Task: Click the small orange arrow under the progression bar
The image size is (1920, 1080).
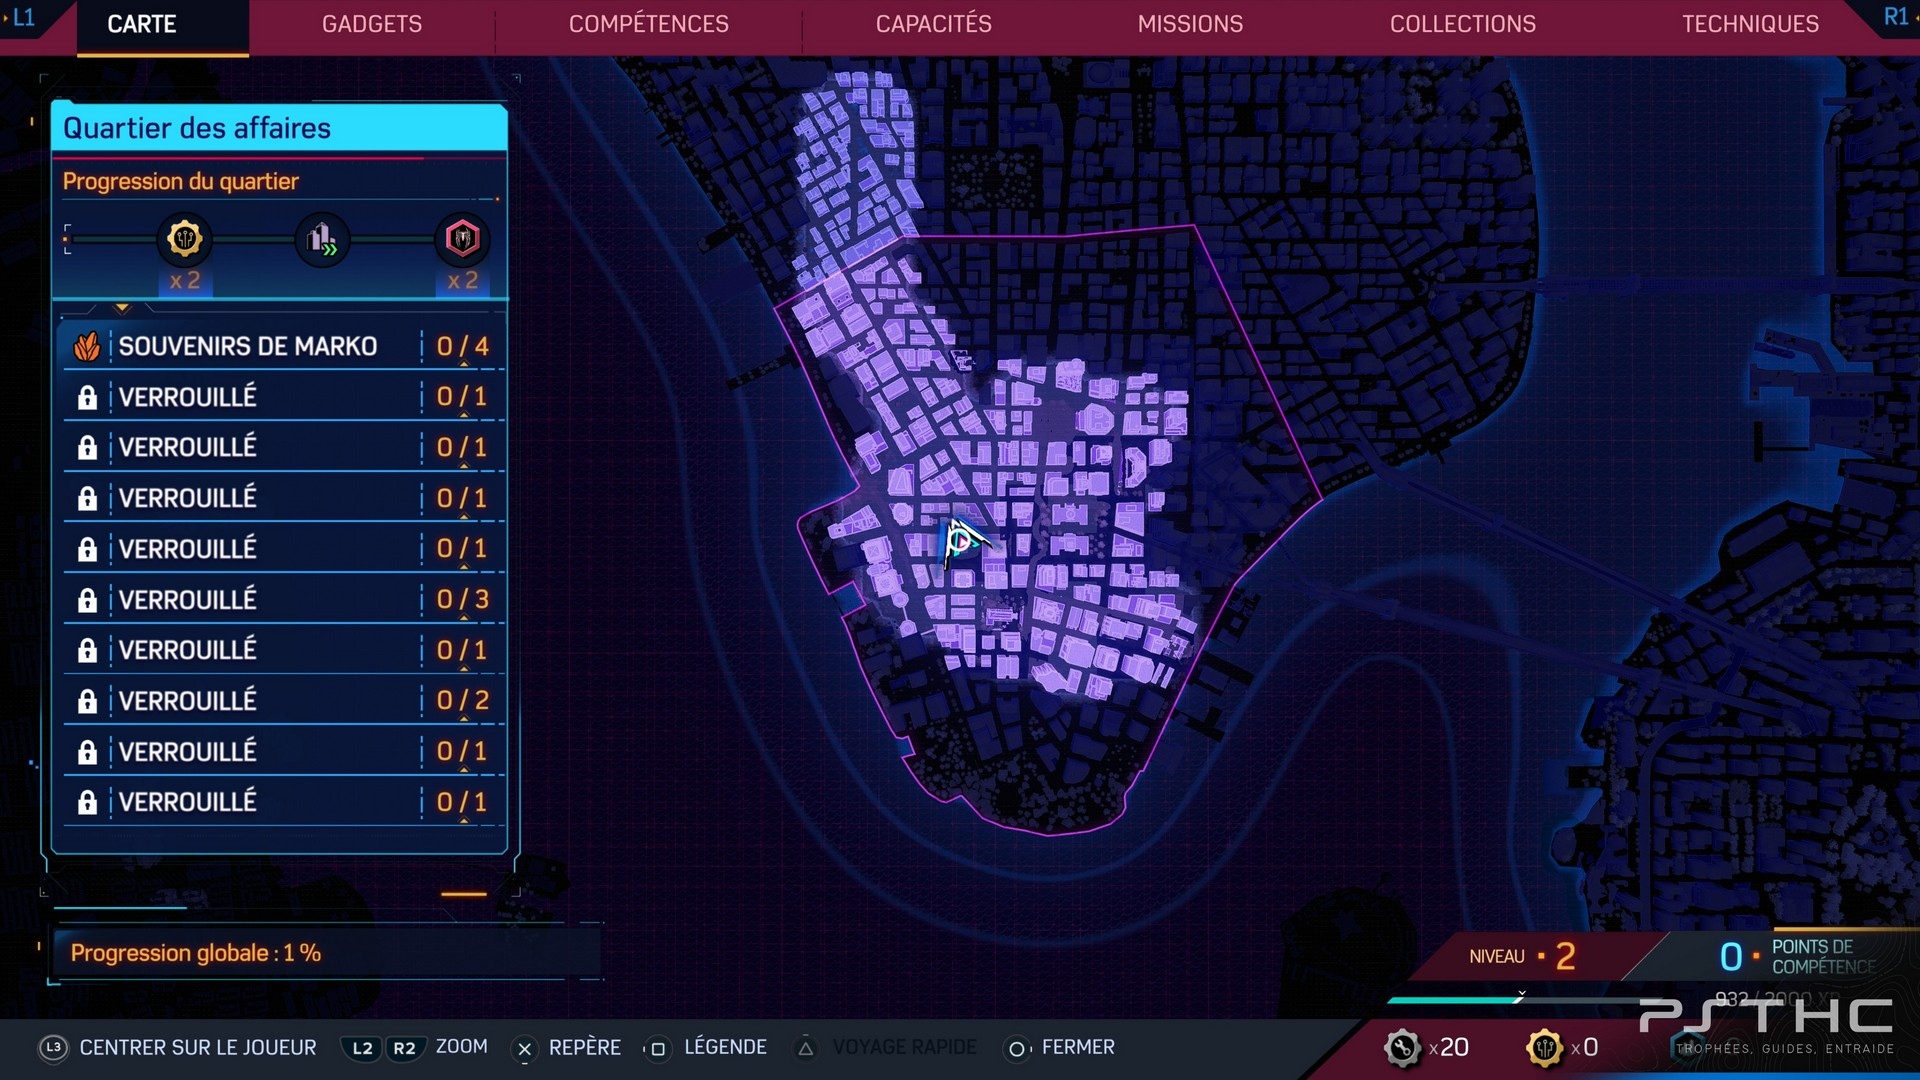Action: pyautogui.click(x=122, y=308)
